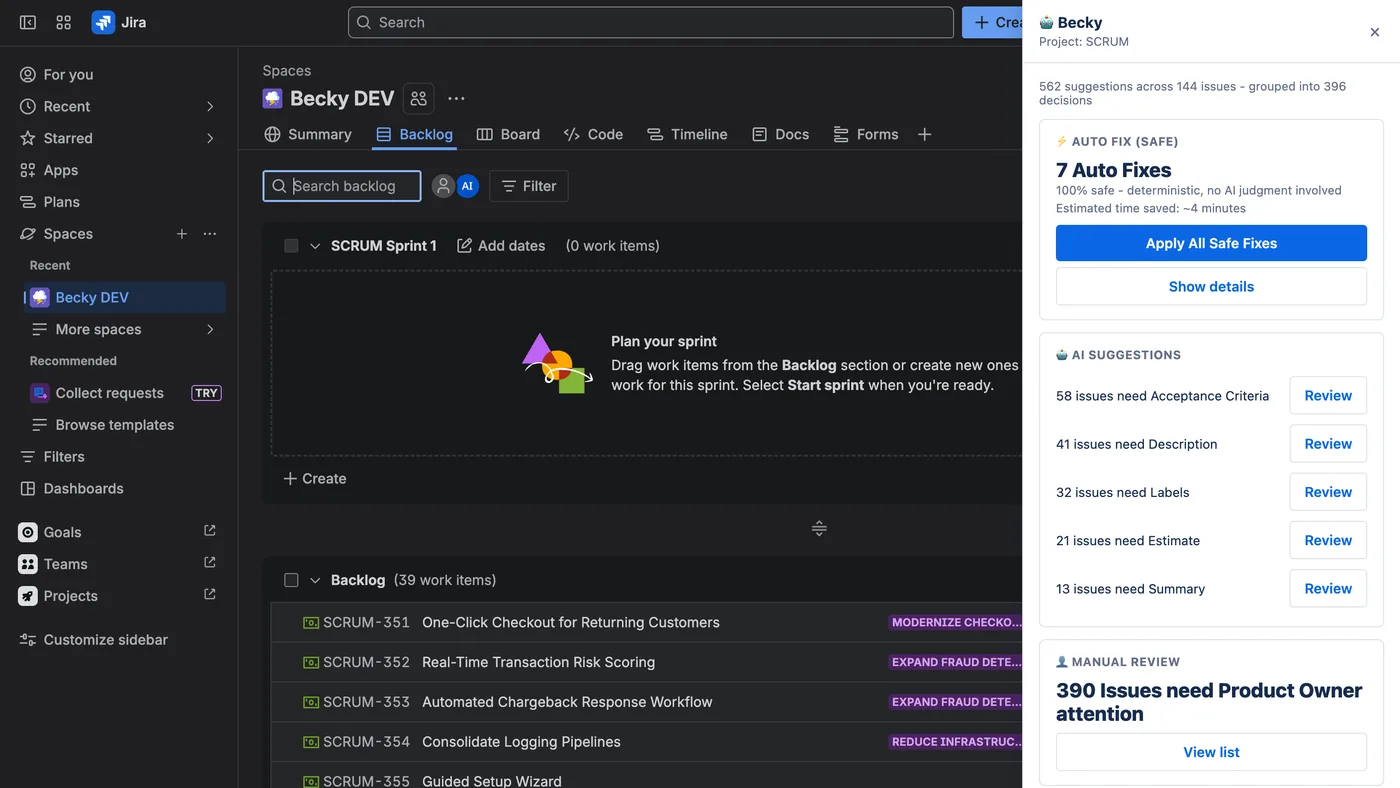
Task: Open the Spaces more options ellipsis
Action: [210, 234]
